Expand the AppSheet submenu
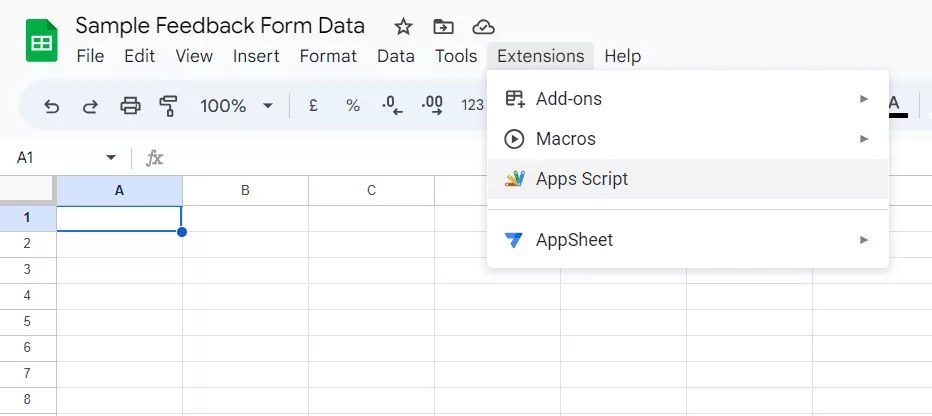Image resolution: width=932 pixels, height=416 pixels. (688, 240)
